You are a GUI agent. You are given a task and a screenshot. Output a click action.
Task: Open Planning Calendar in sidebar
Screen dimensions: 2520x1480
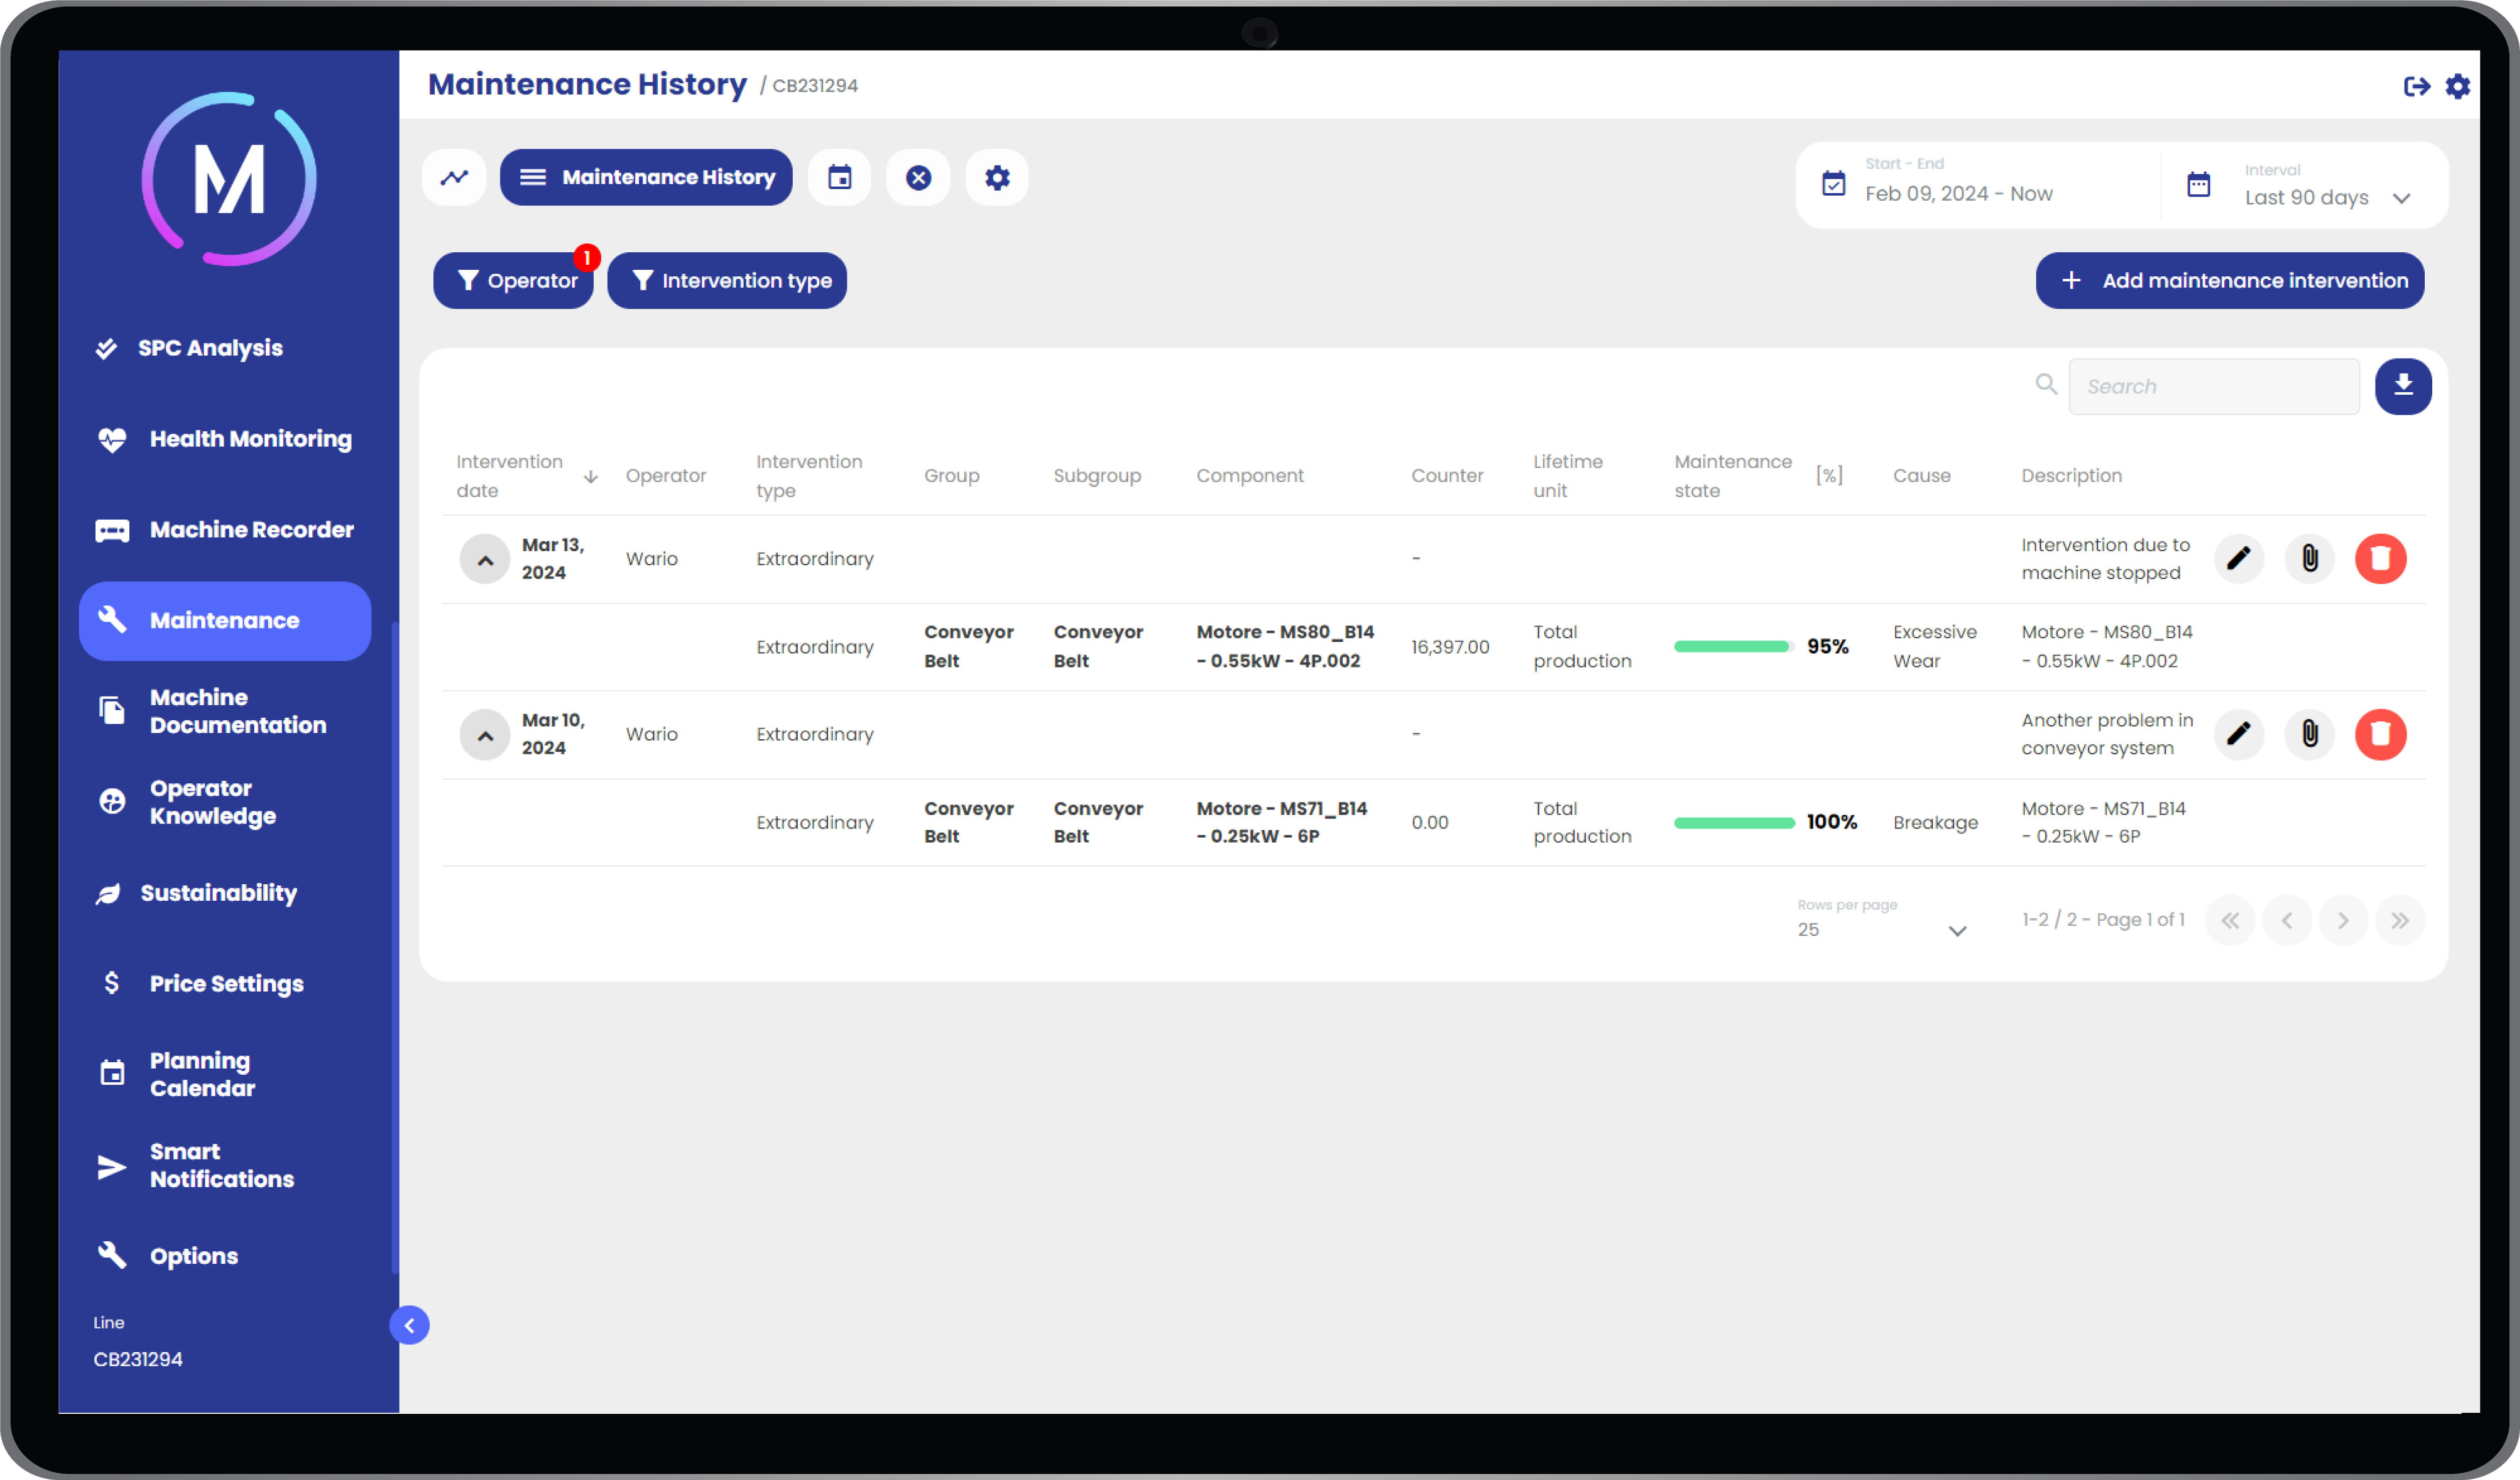225,1074
